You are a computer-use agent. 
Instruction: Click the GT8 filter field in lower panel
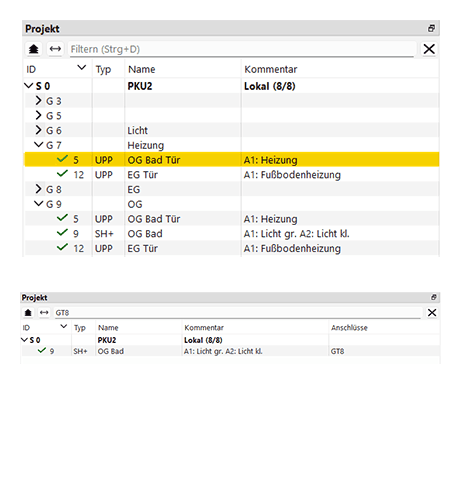point(237,313)
